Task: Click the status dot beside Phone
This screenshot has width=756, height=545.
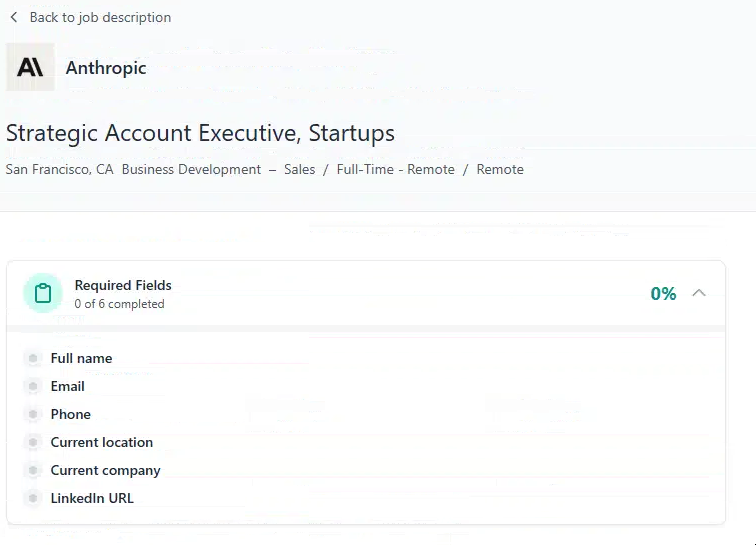Action: coord(33,414)
